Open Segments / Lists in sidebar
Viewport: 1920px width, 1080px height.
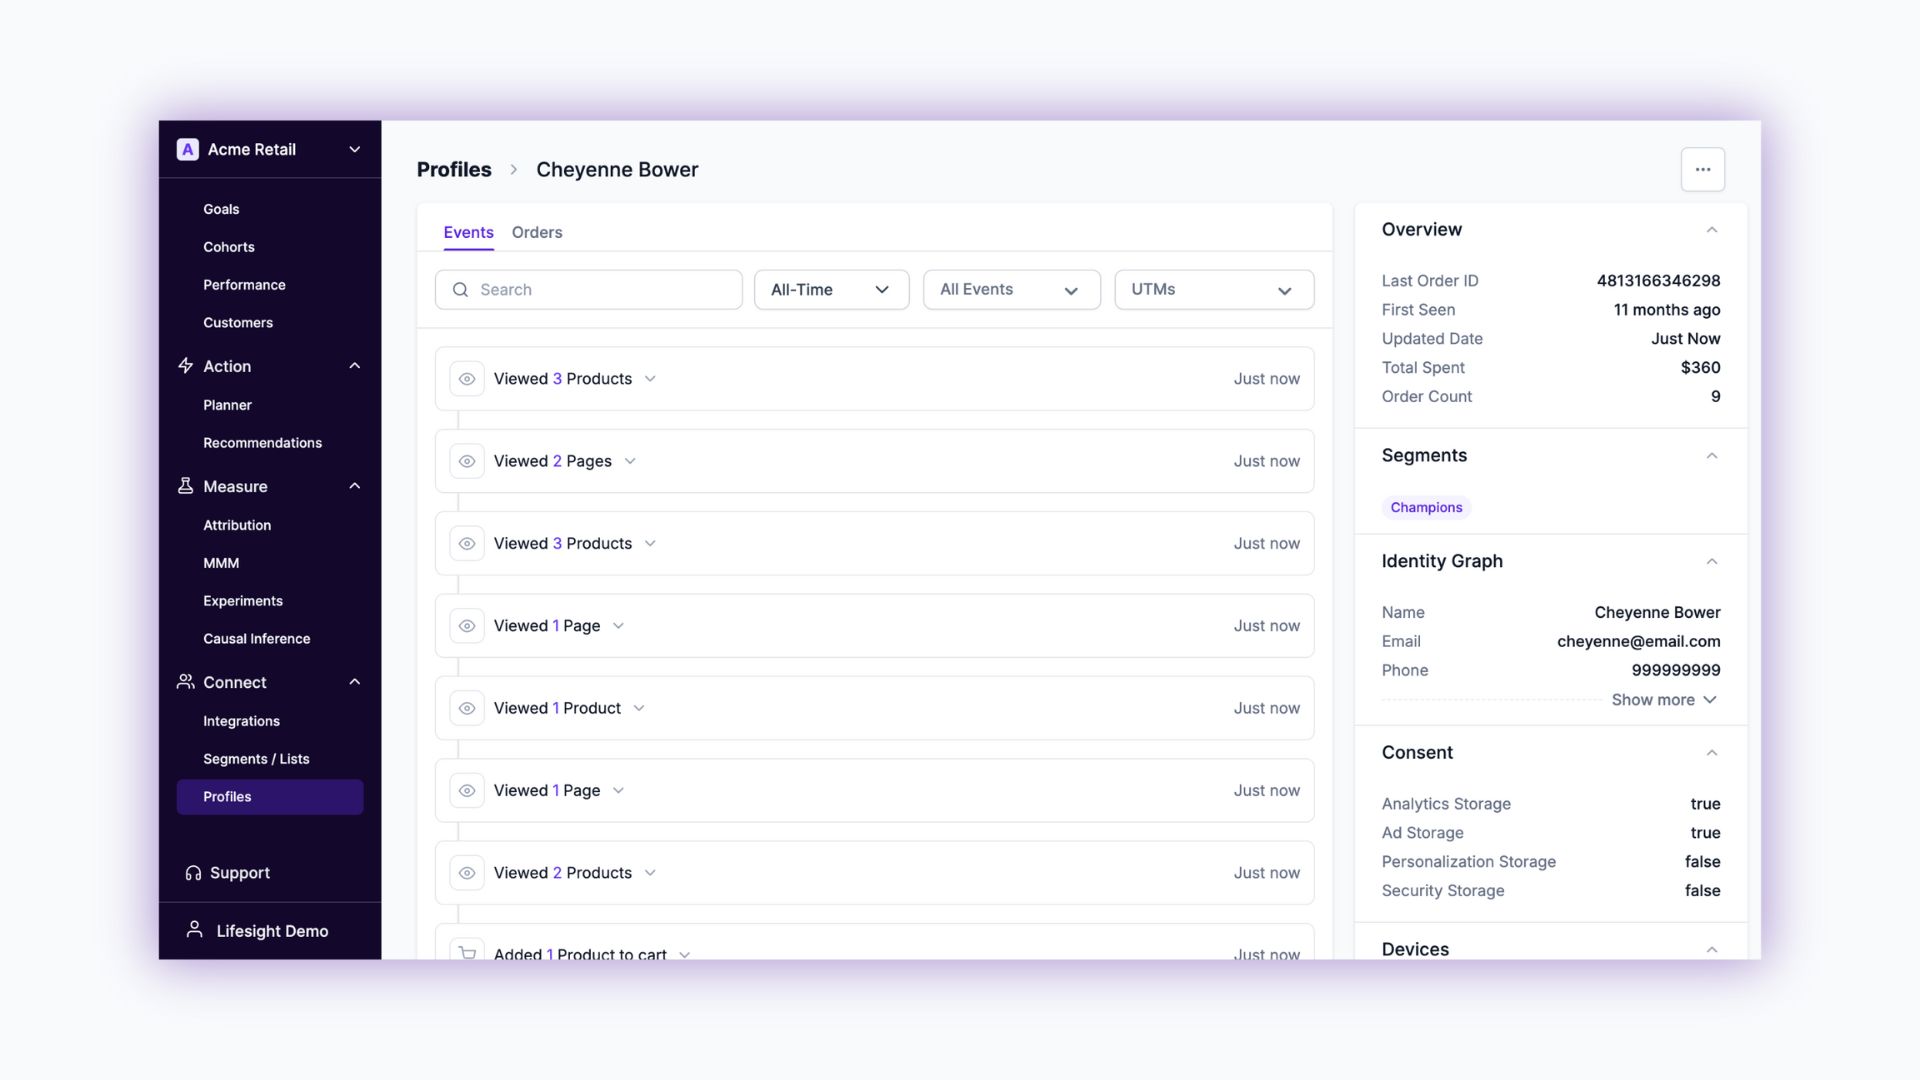pyautogui.click(x=256, y=759)
